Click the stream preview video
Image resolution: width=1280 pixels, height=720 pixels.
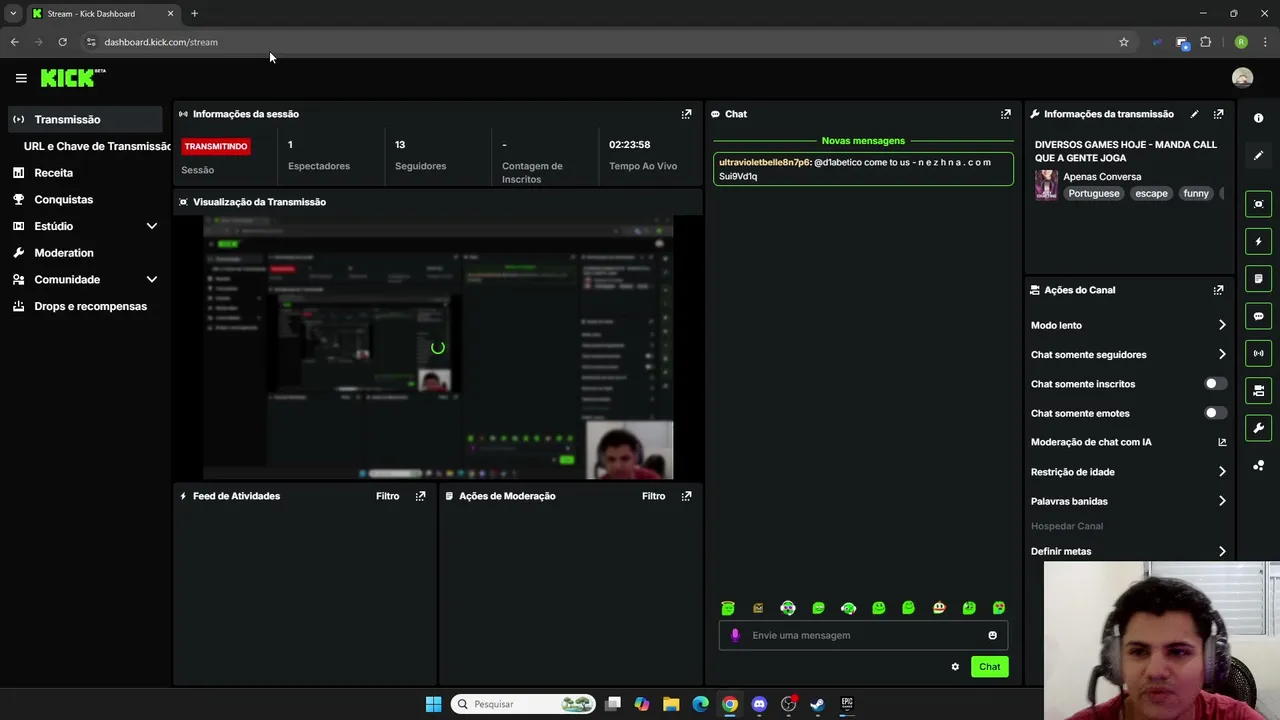(x=438, y=348)
